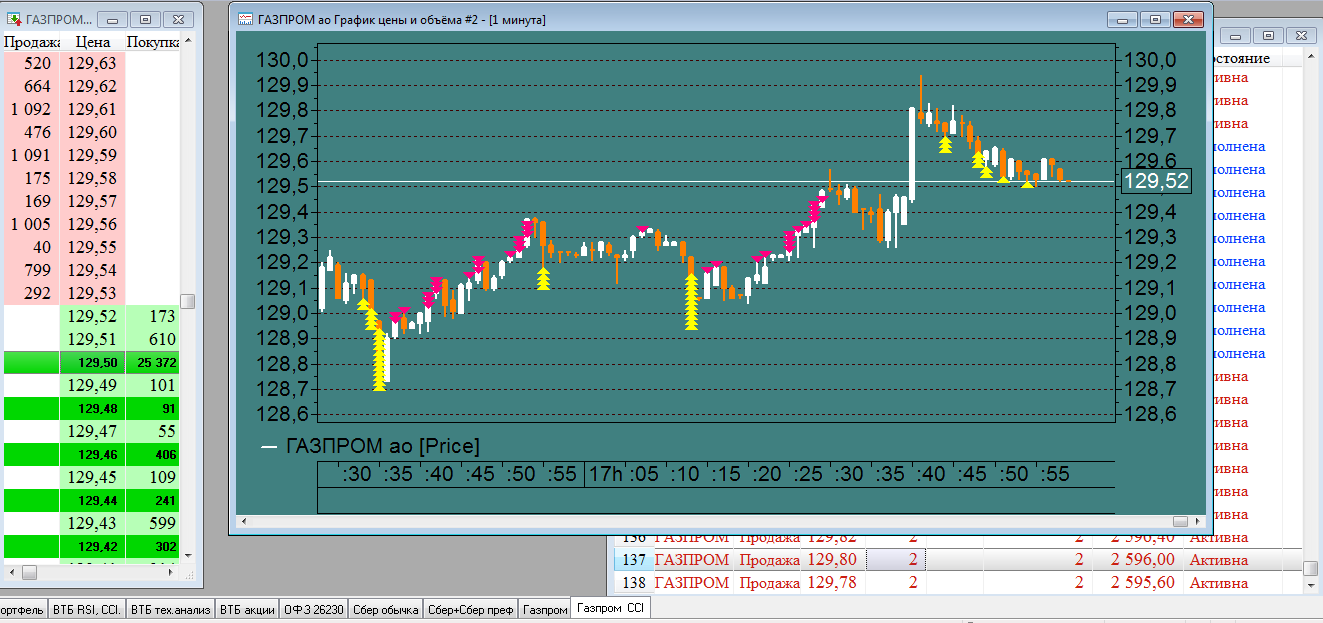Screen dimensions: 1323x623
Task: Click the Покупка column header in order book
Action: [x=152, y=43]
